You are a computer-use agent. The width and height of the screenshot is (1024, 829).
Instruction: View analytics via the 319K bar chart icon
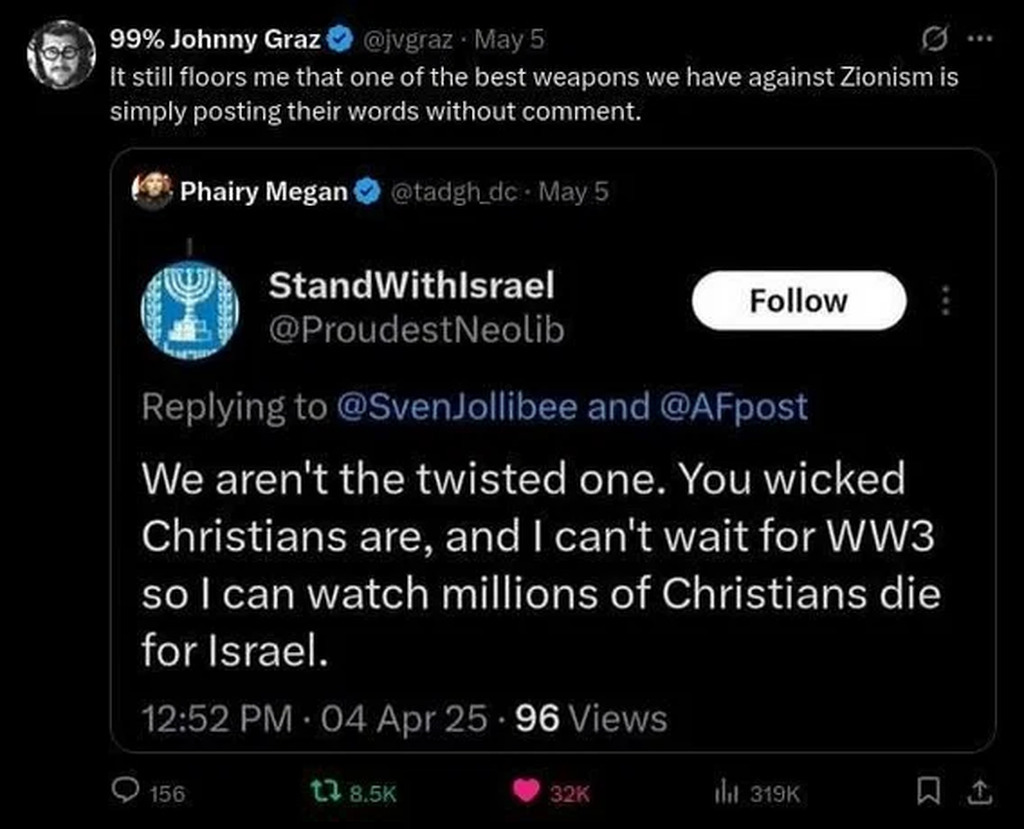[726, 792]
